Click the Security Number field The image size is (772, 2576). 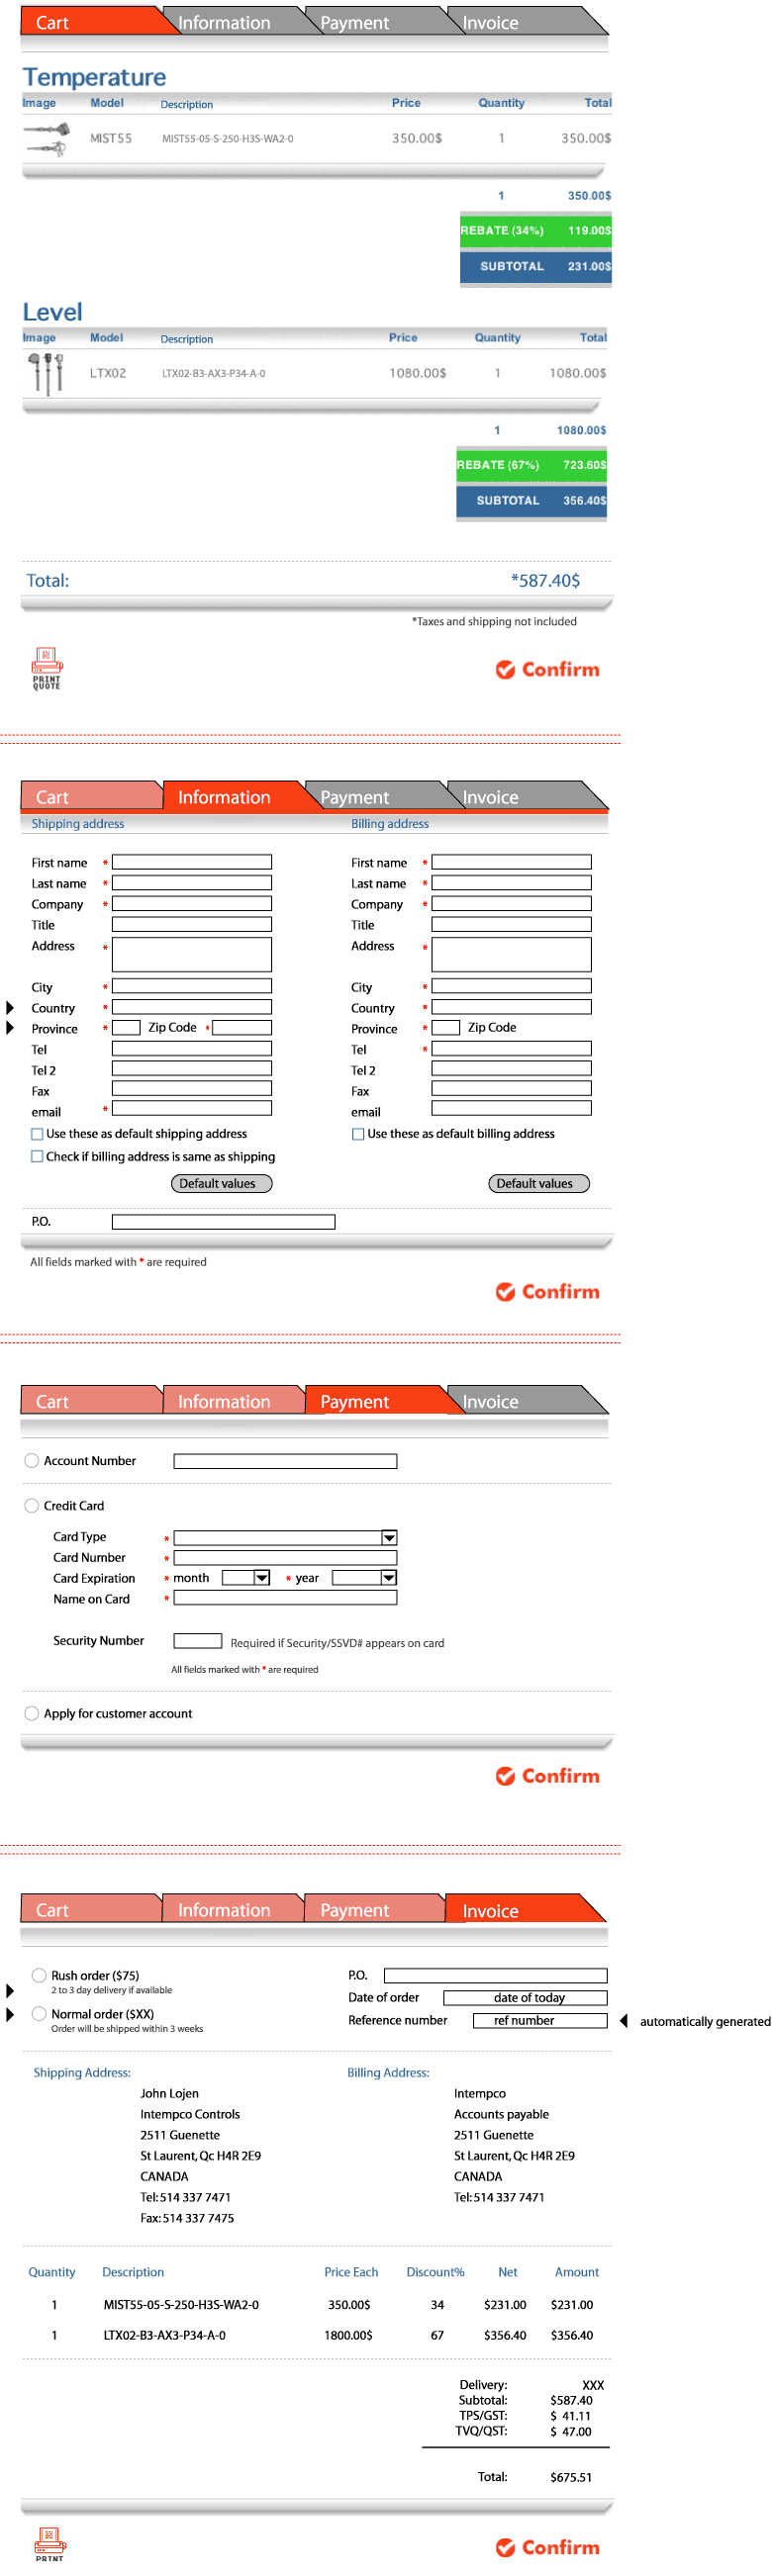point(197,1640)
